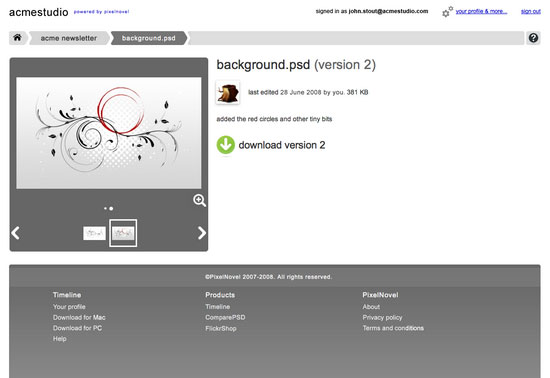Viewport: 550px width, 378px height.
Task: Open Terms and conditions footer link
Action: 393,328
